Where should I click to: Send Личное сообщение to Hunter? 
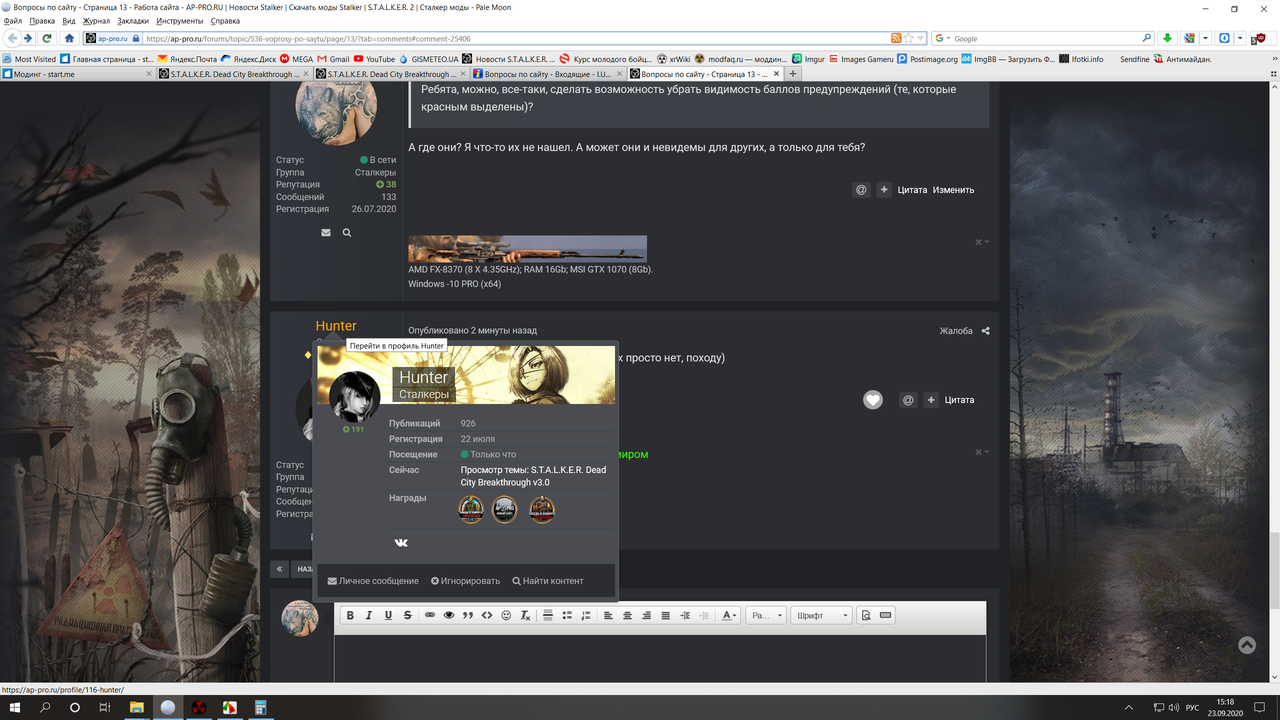(x=373, y=581)
